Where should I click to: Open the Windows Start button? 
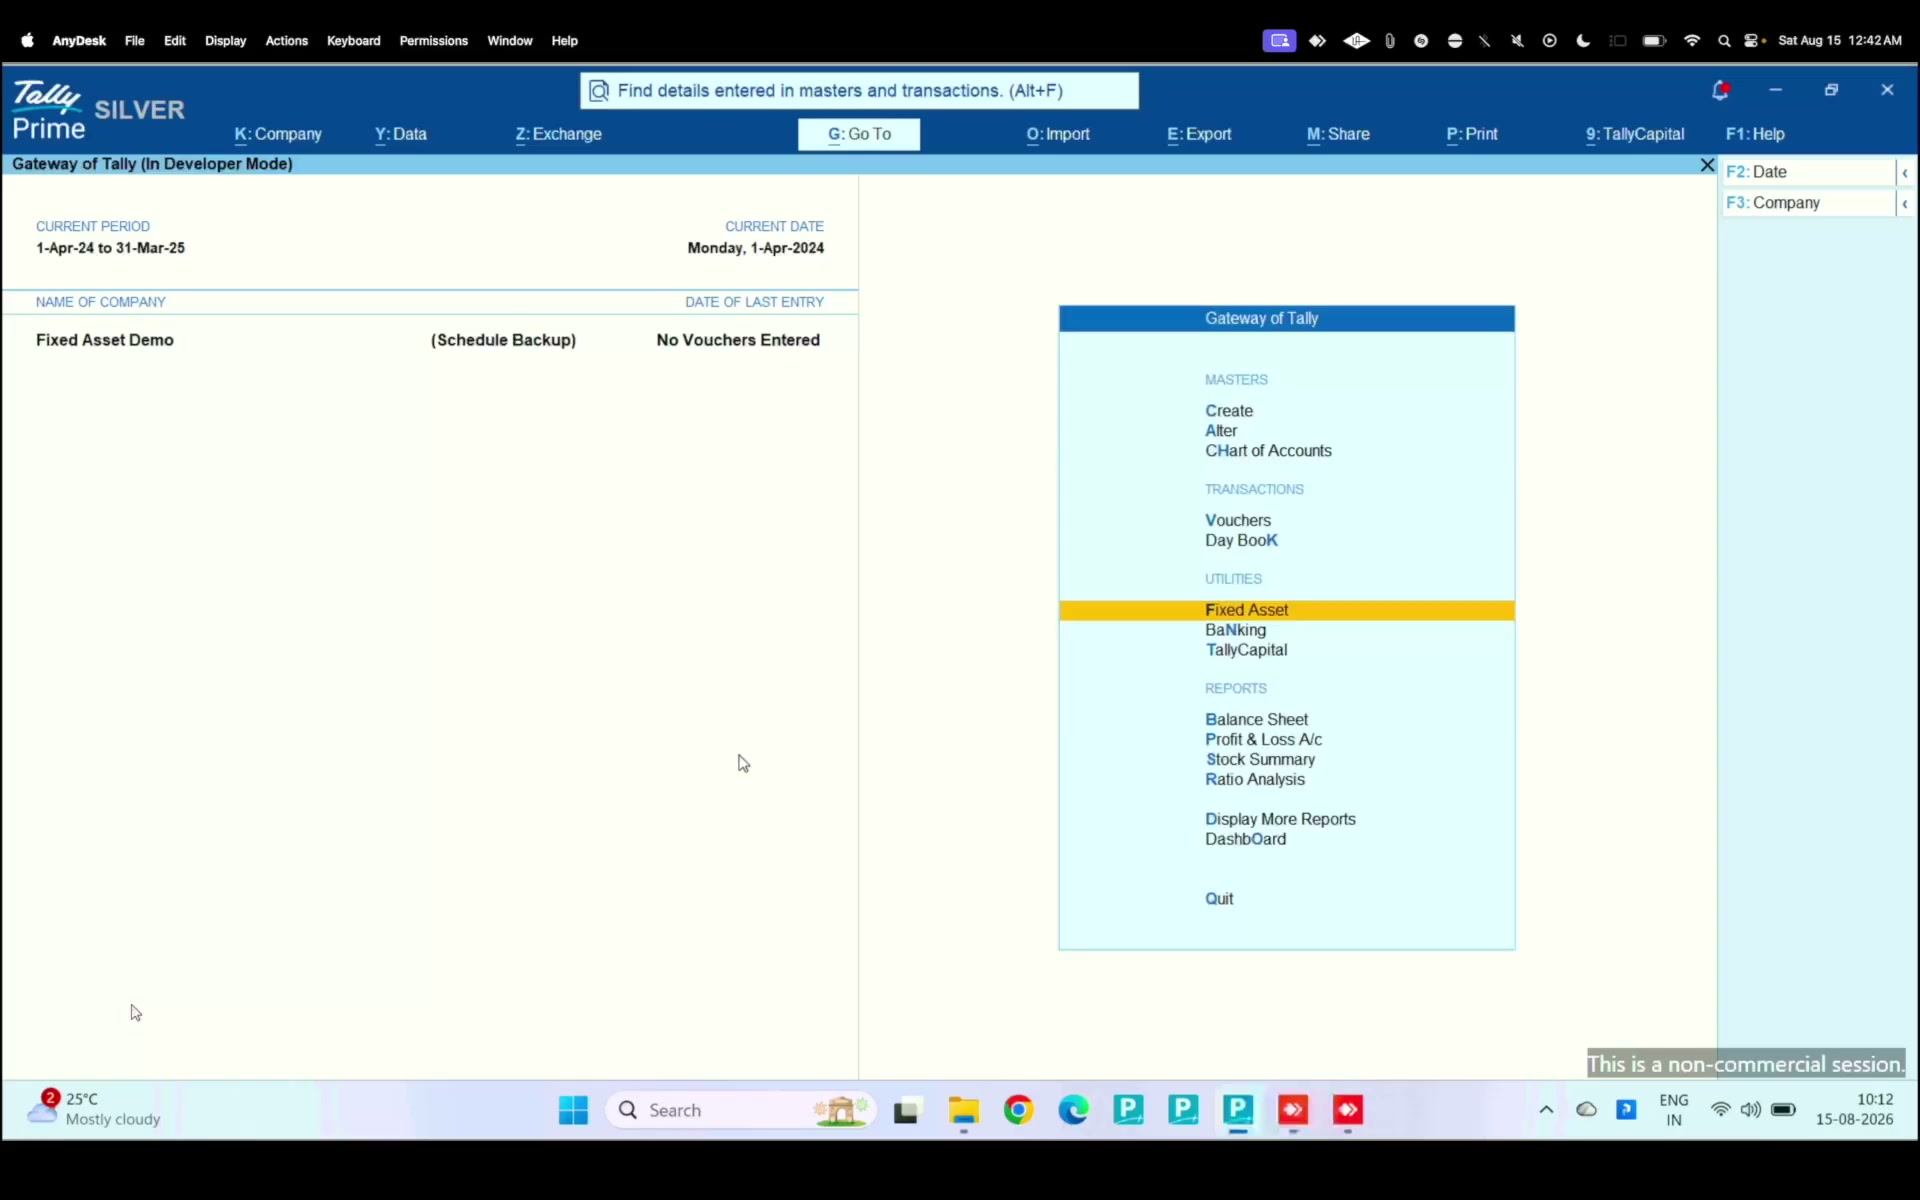point(573,1110)
